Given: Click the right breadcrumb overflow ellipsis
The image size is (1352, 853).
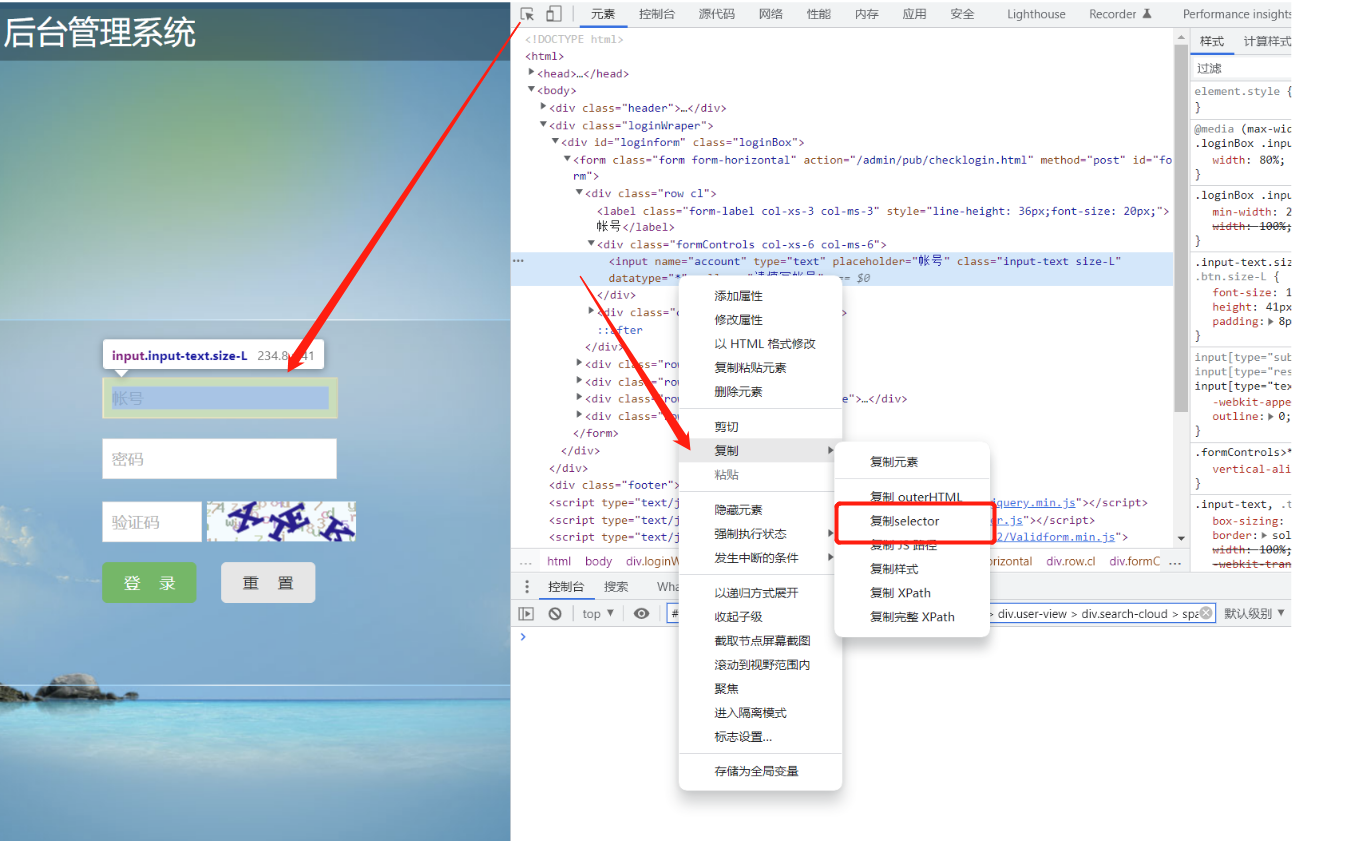Looking at the screenshot, I should pos(1176,561).
